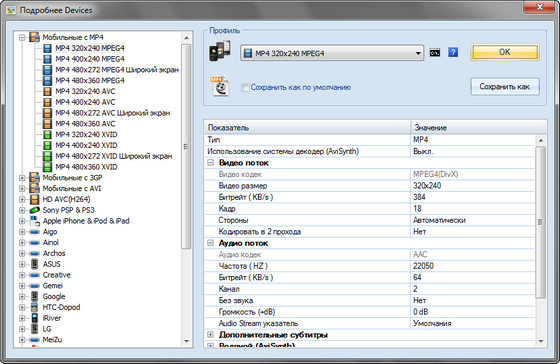
Task: Select MP4 480x272 MPEG4 Широкий экран item
Action: (117, 70)
